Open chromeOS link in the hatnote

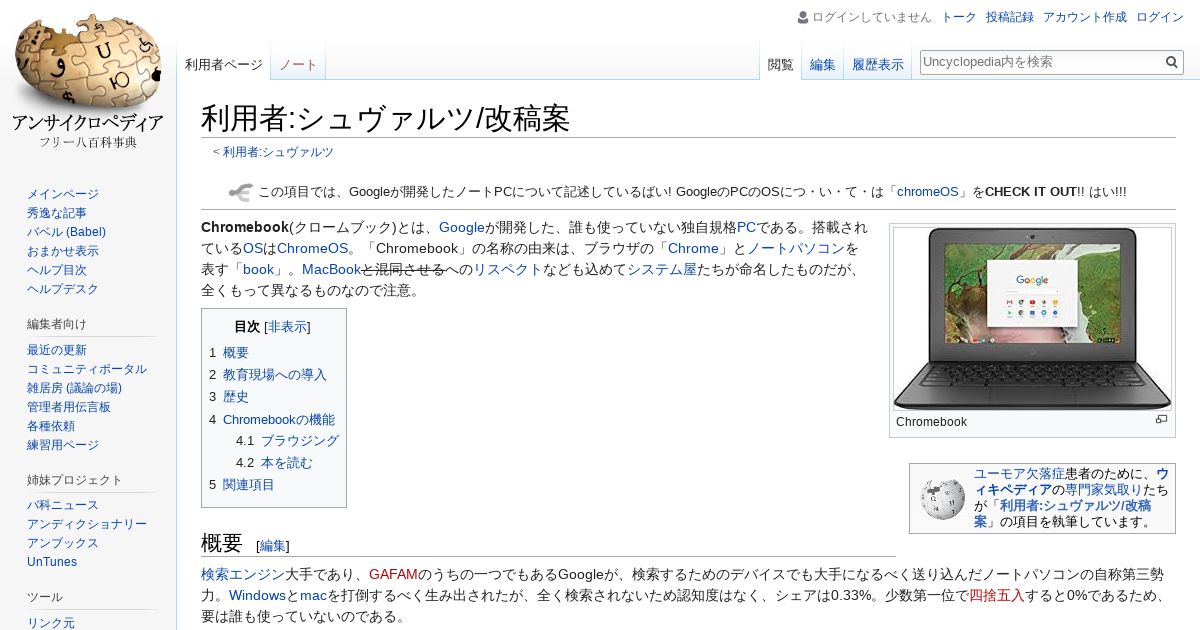click(928, 192)
